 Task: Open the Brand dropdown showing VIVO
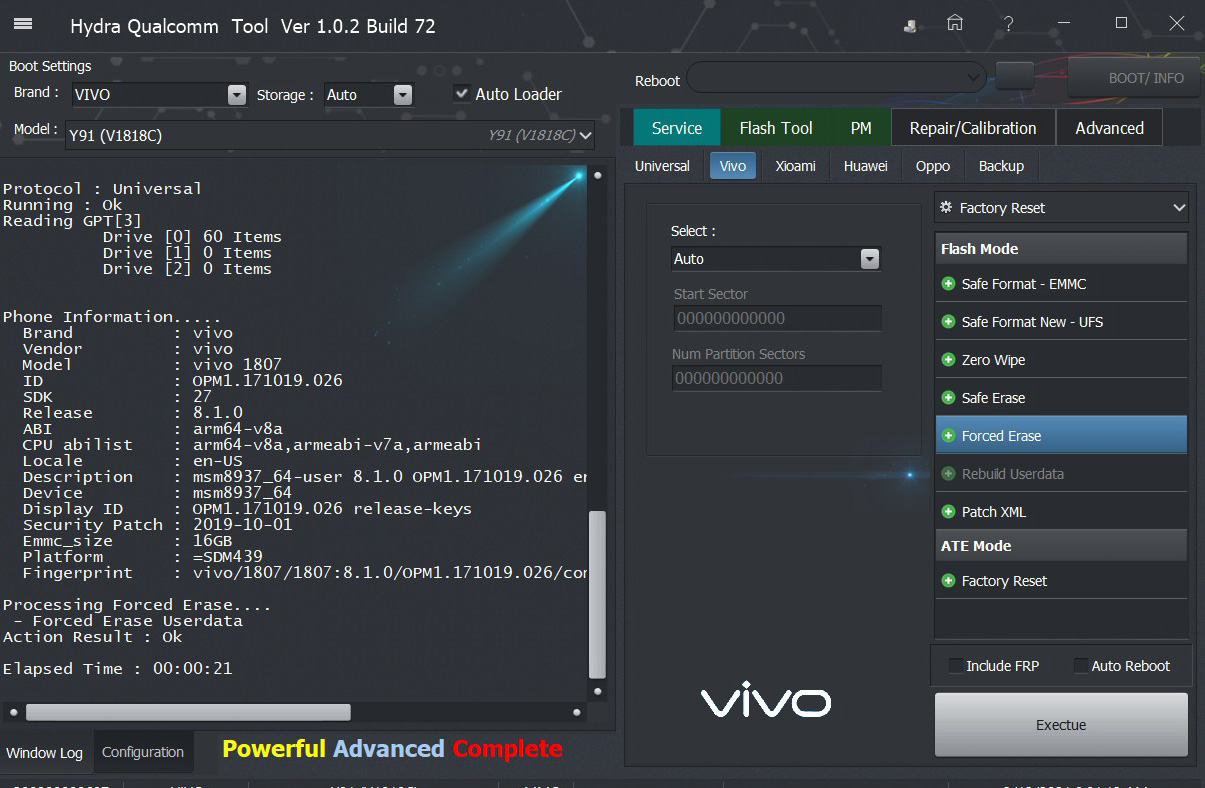[159, 95]
